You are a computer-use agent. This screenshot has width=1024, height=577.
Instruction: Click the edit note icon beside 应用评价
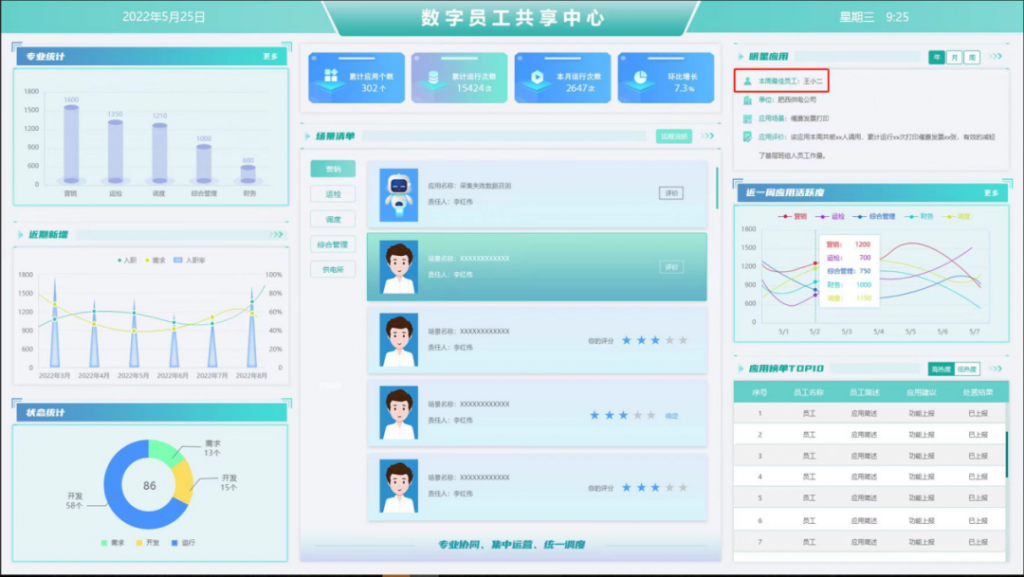748,136
